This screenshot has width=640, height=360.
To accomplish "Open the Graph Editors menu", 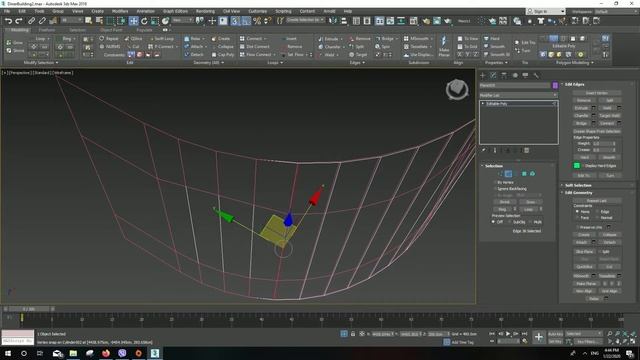I will coord(175,11).
